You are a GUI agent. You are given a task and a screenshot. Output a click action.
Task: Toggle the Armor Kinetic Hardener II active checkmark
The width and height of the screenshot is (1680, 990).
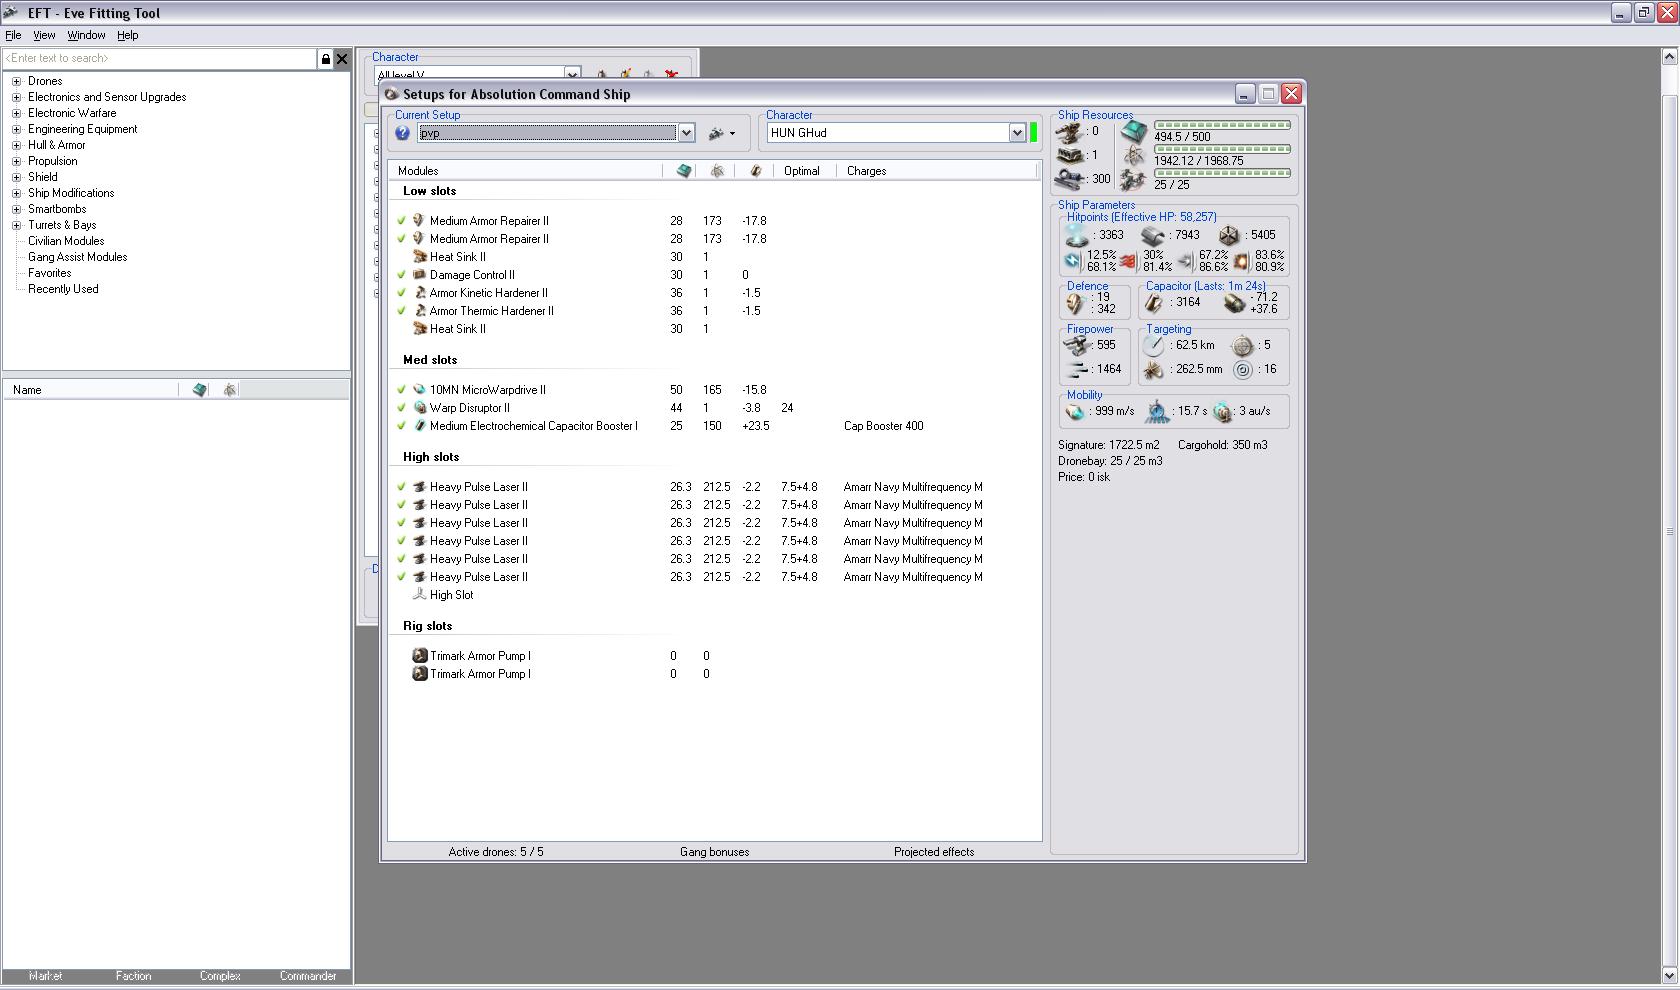point(401,293)
